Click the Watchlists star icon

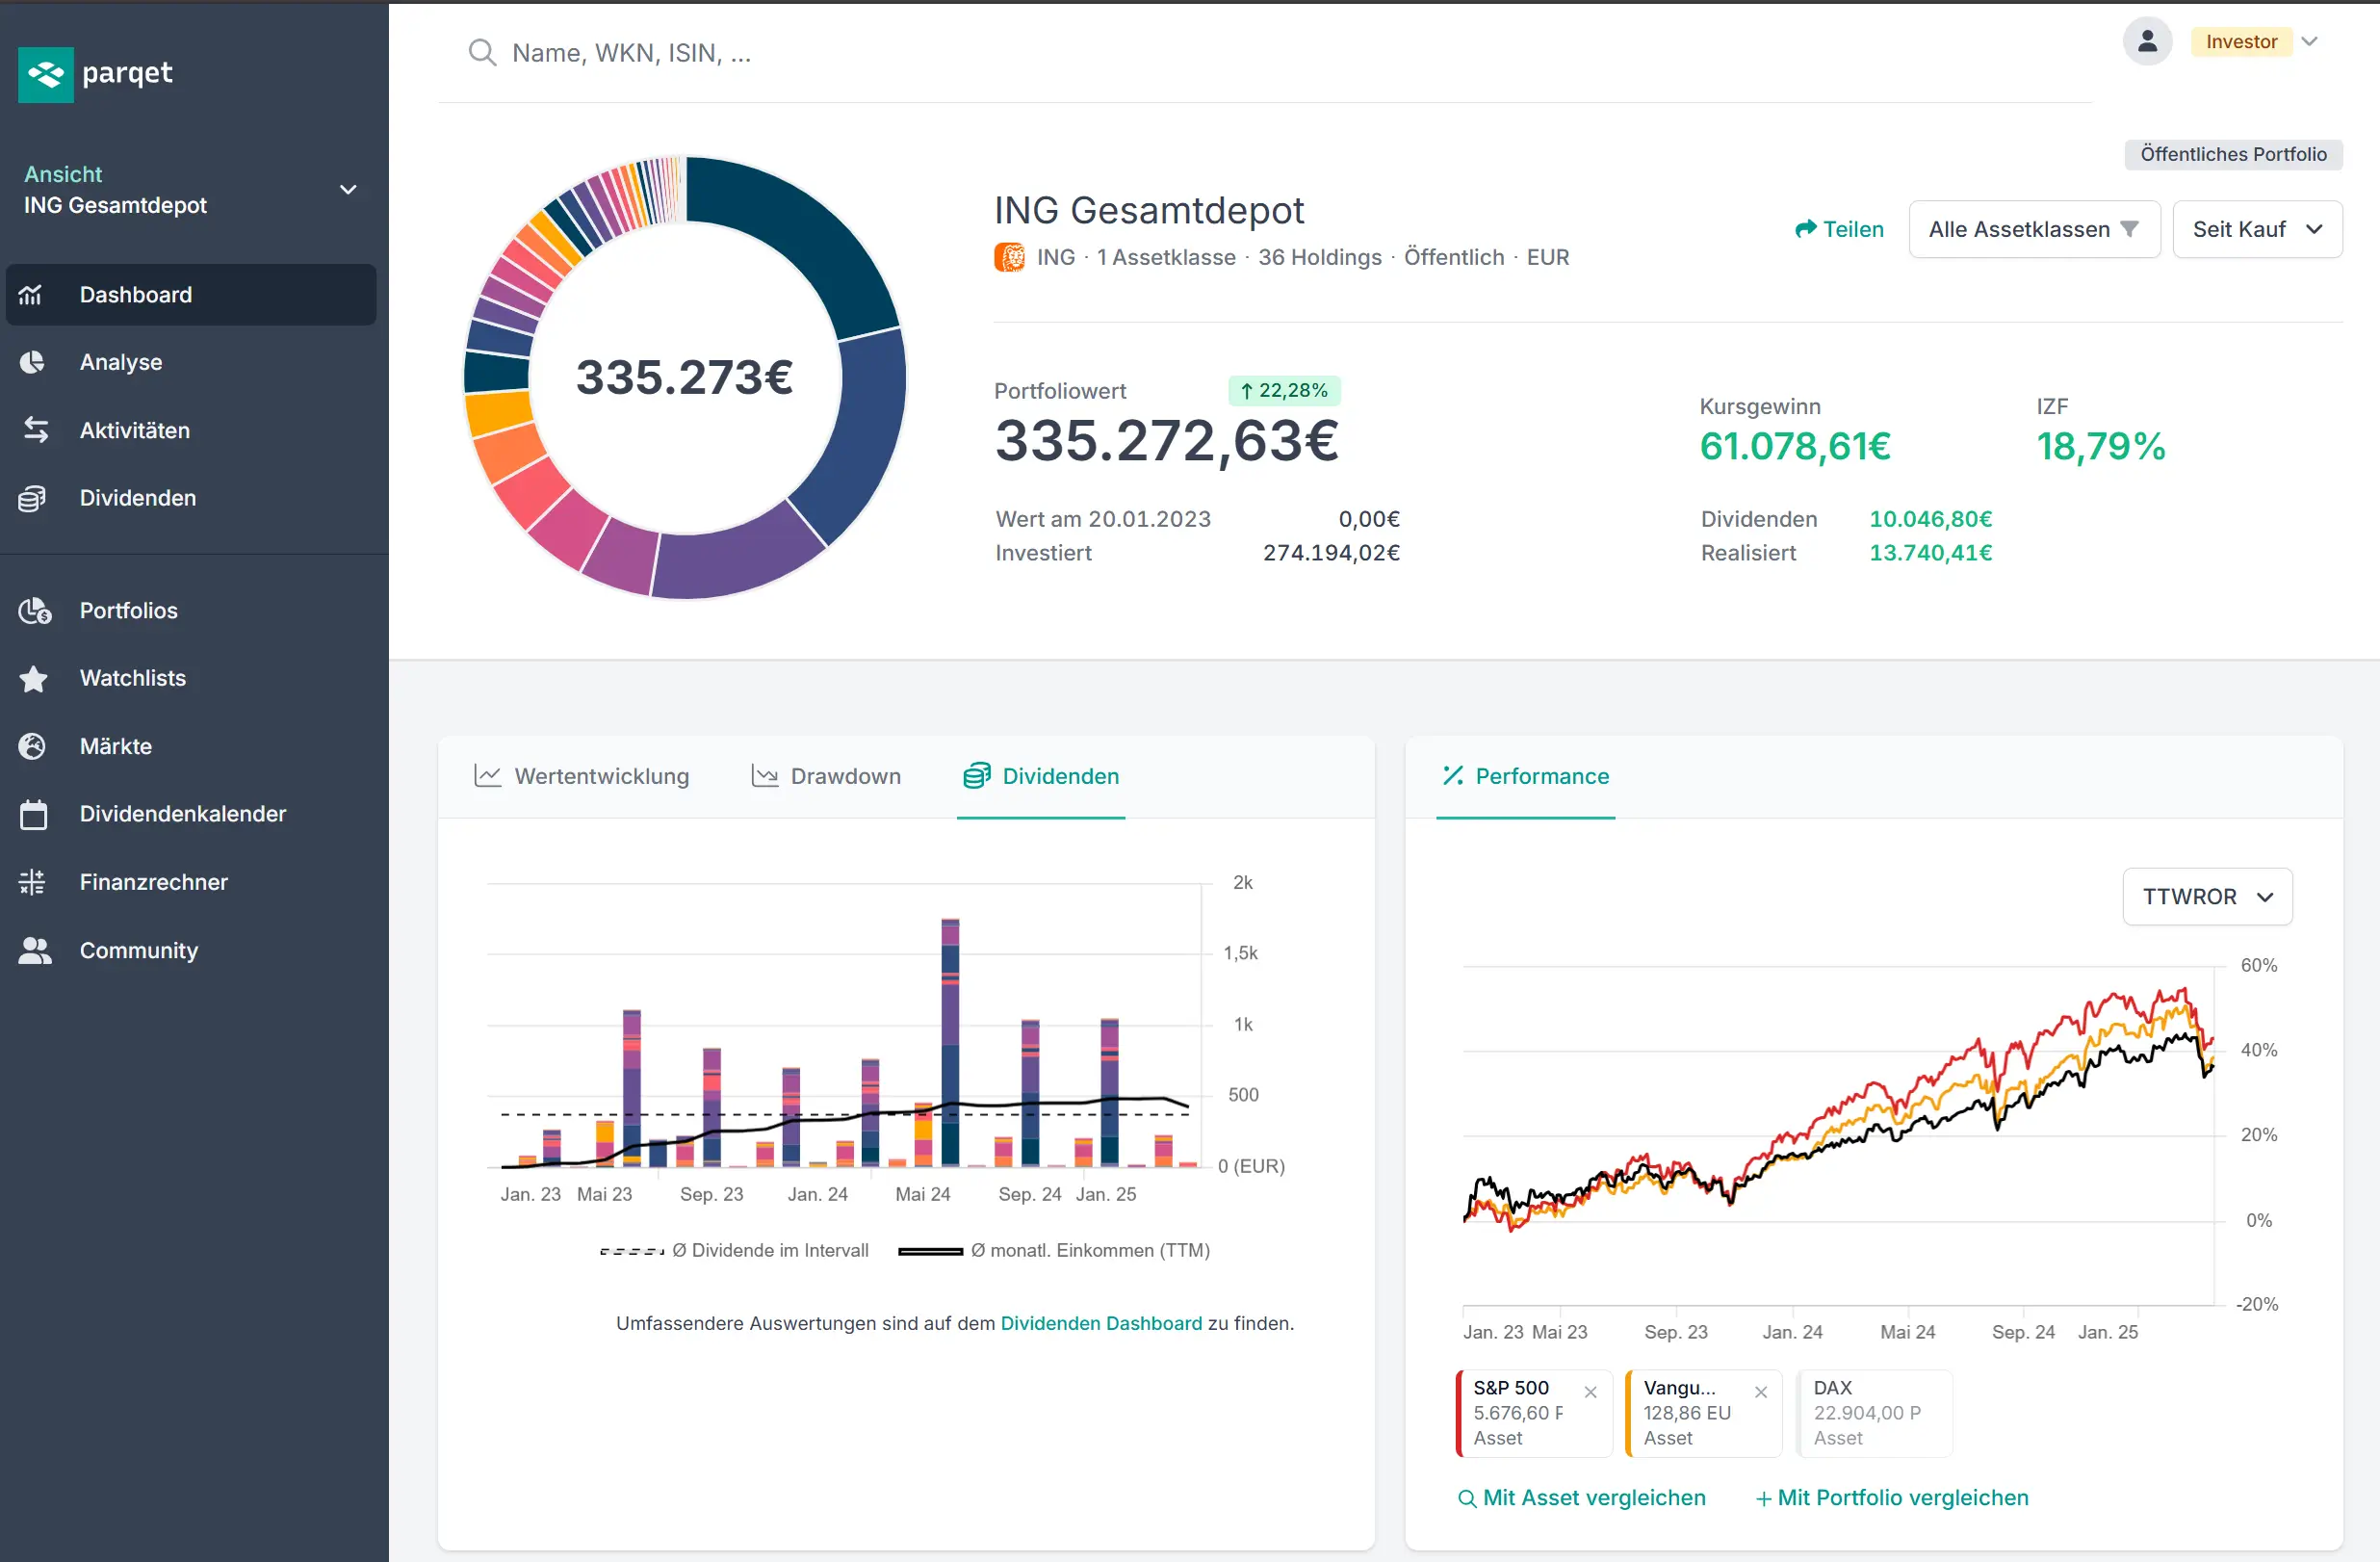(x=33, y=678)
